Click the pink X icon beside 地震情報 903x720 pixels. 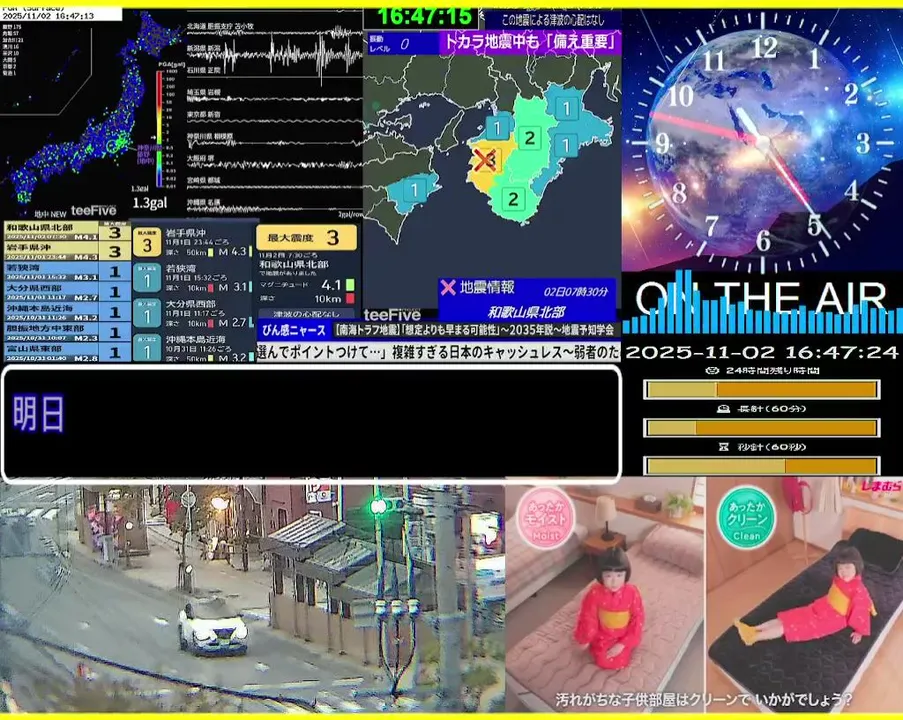(x=448, y=287)
